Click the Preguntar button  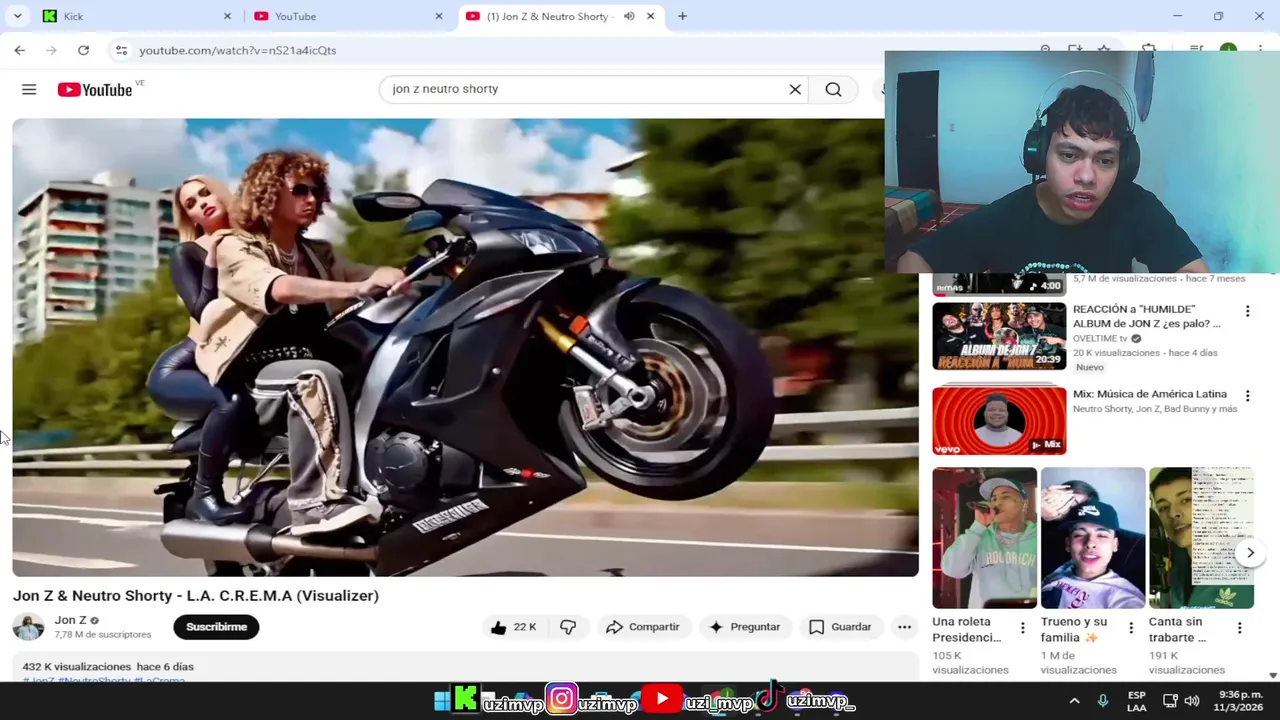744,627
